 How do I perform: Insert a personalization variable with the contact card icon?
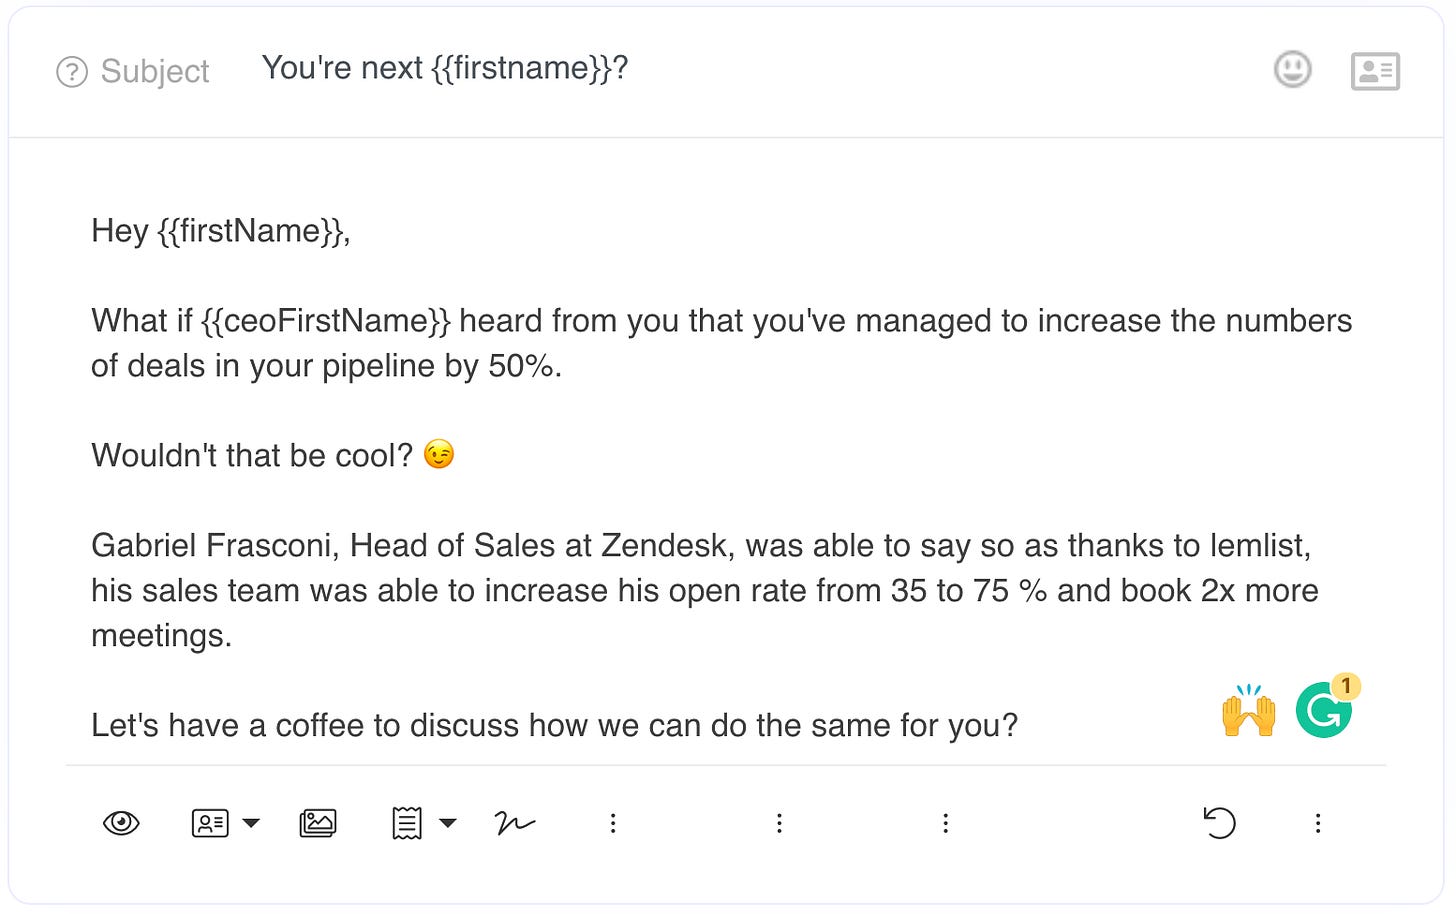pos(209,822)
